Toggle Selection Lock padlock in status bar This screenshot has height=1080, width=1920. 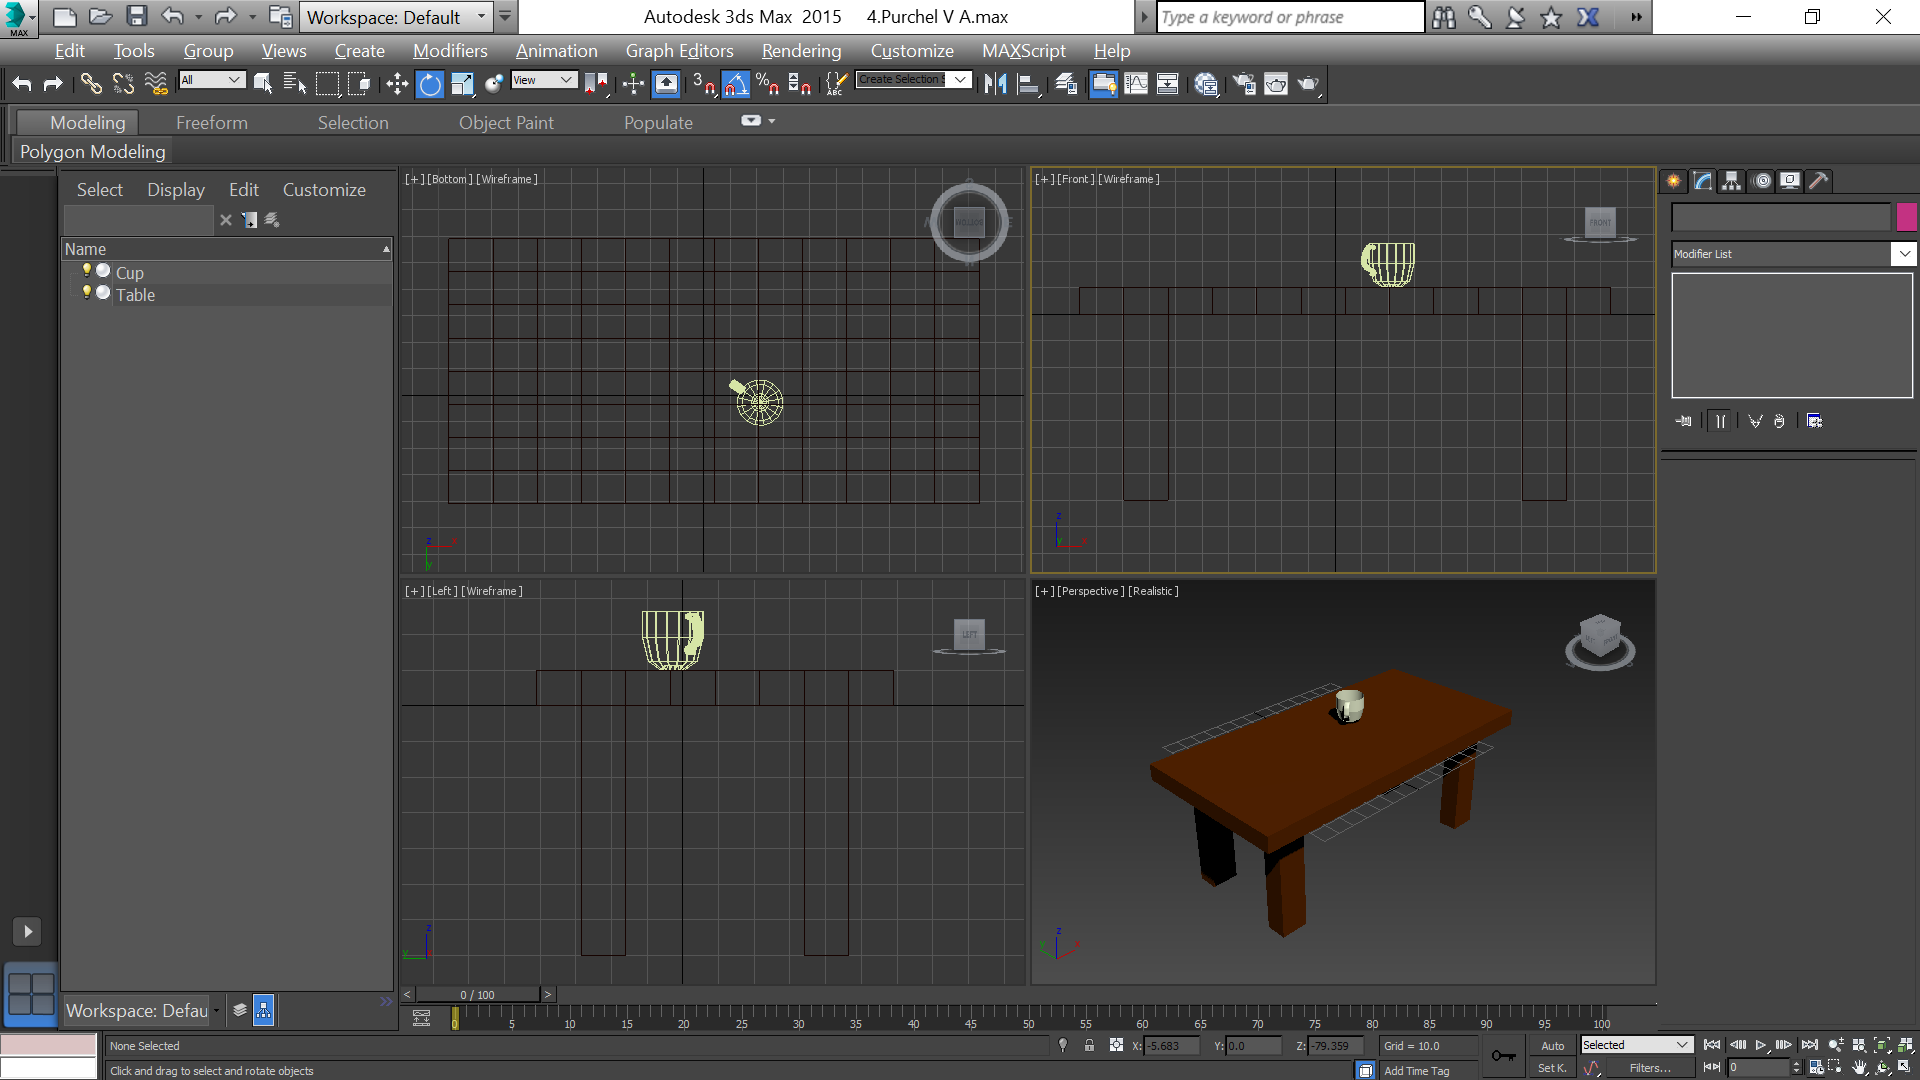(x=1089, y=1045)
